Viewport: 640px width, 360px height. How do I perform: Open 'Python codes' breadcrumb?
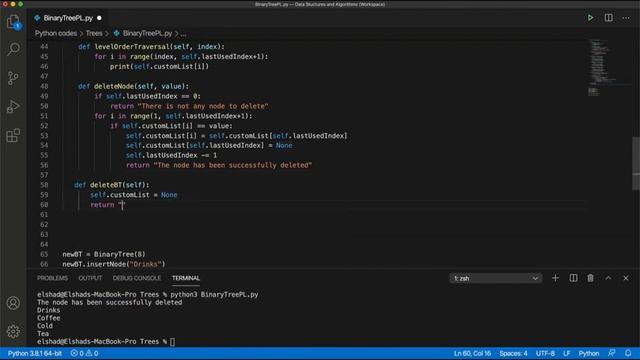coord(56,33)
